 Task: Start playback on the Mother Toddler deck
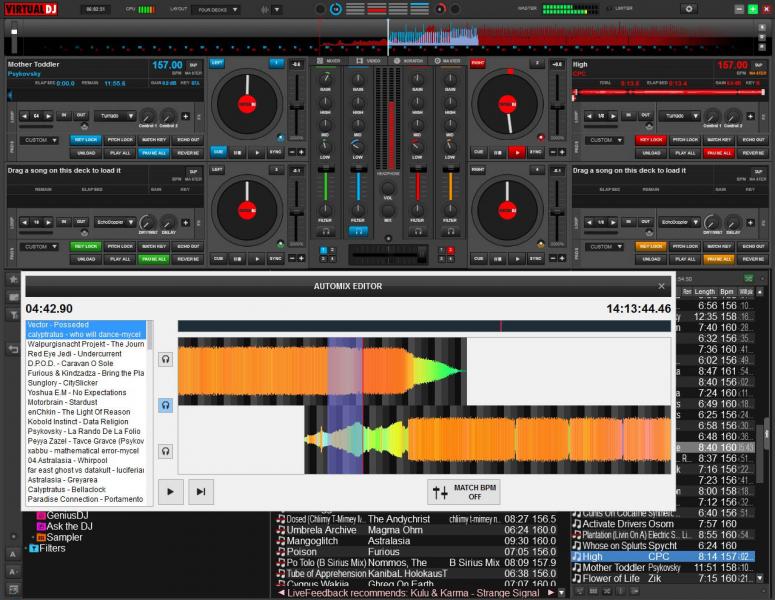point(257,152)
